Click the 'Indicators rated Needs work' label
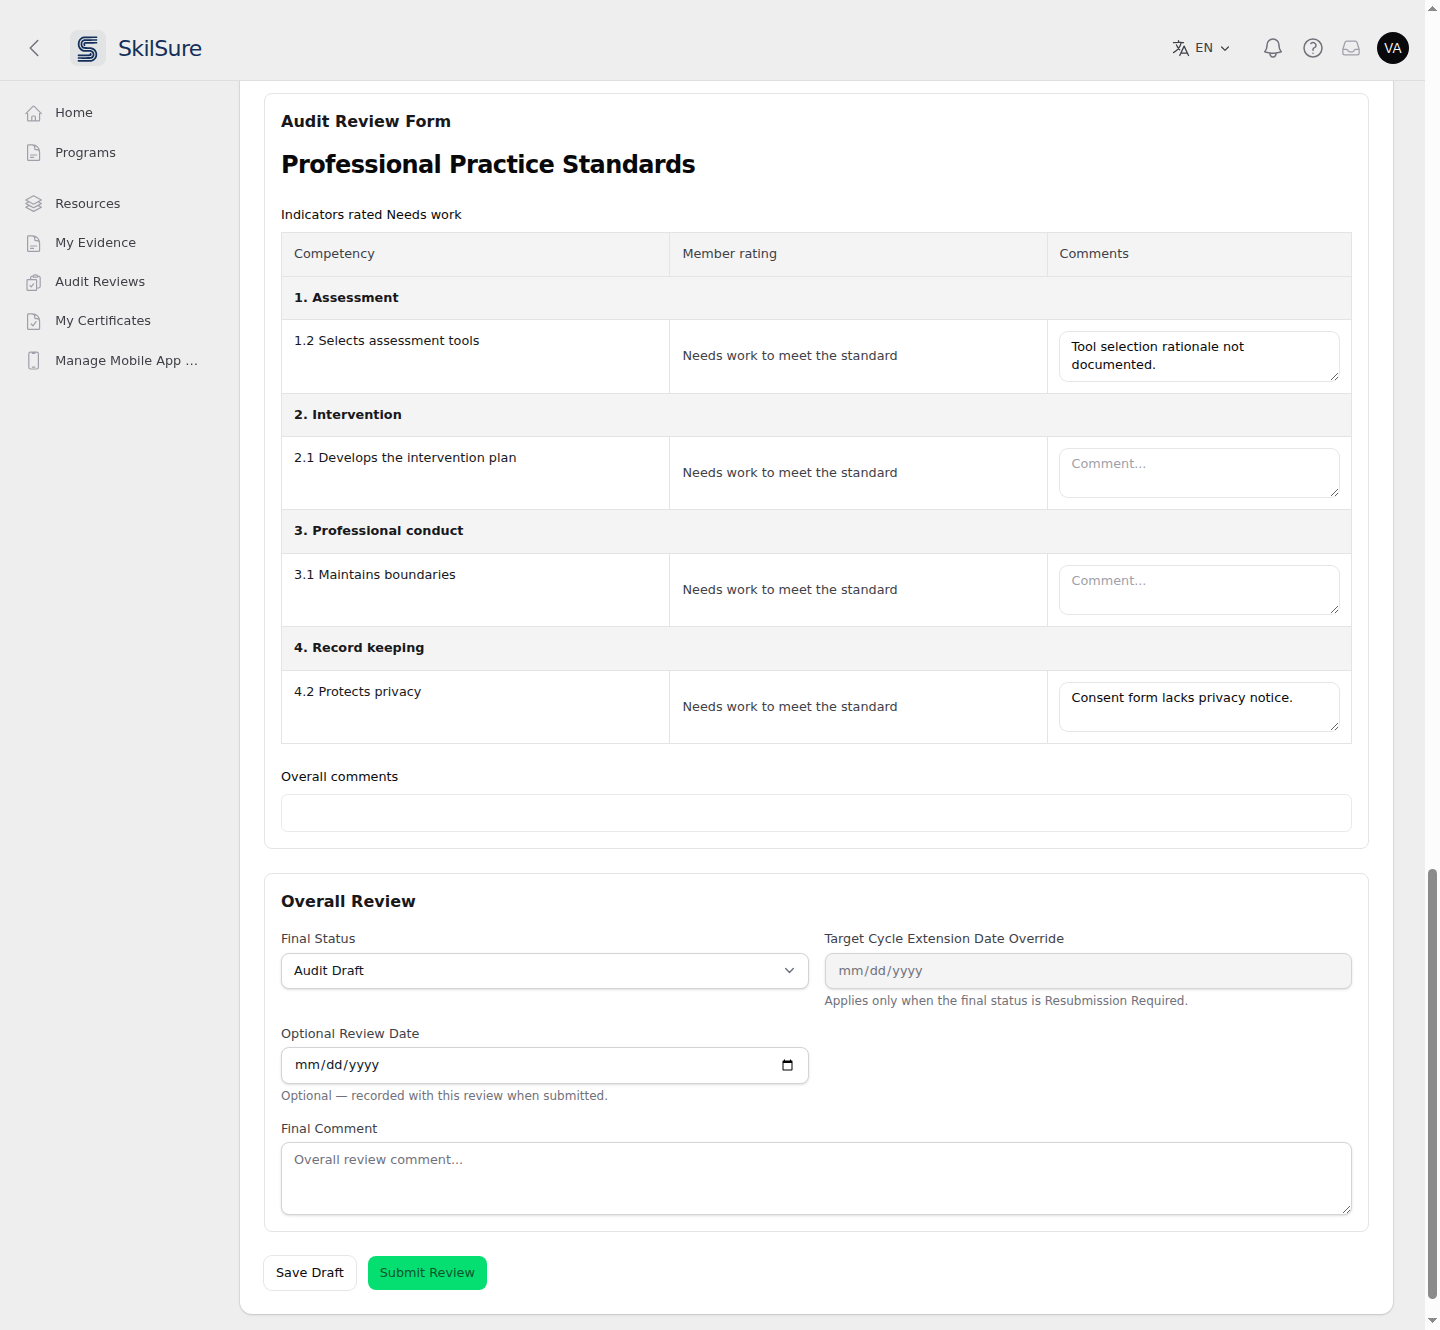The height and width of the screenshot is (1330, 1440). point(371,215)
